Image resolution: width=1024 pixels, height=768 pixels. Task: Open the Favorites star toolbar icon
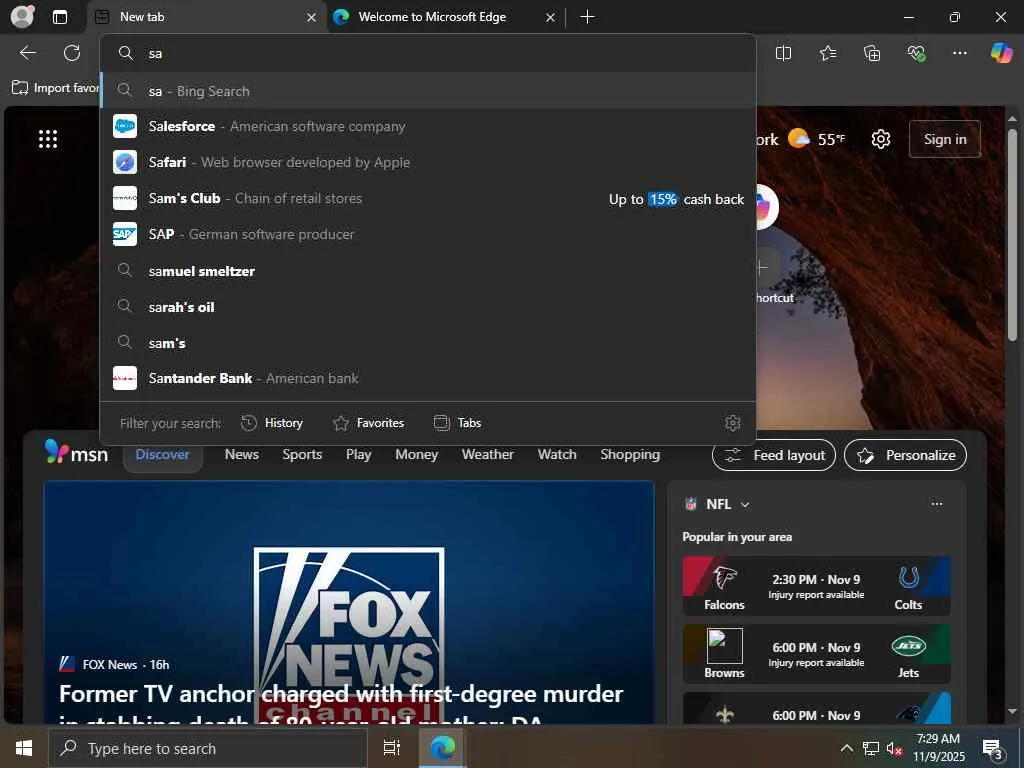827,54
